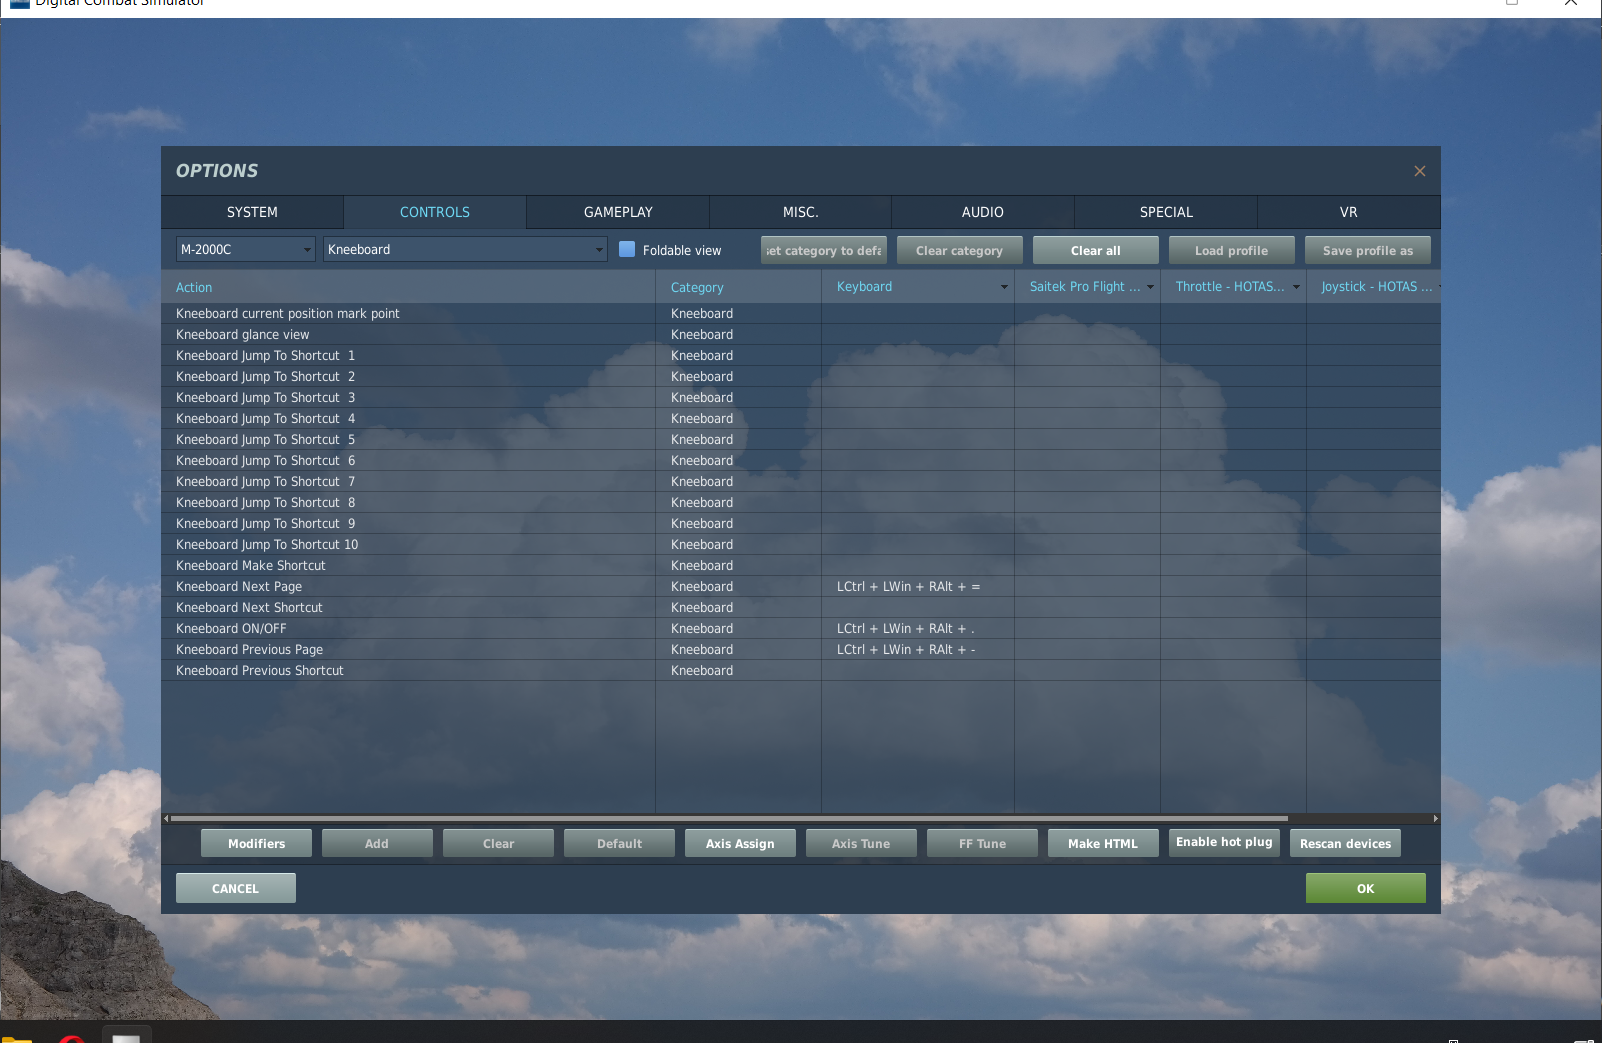This screenshot has height=1043, width=1602.
Task: Open the VR tab
Action: (1349, 212)
